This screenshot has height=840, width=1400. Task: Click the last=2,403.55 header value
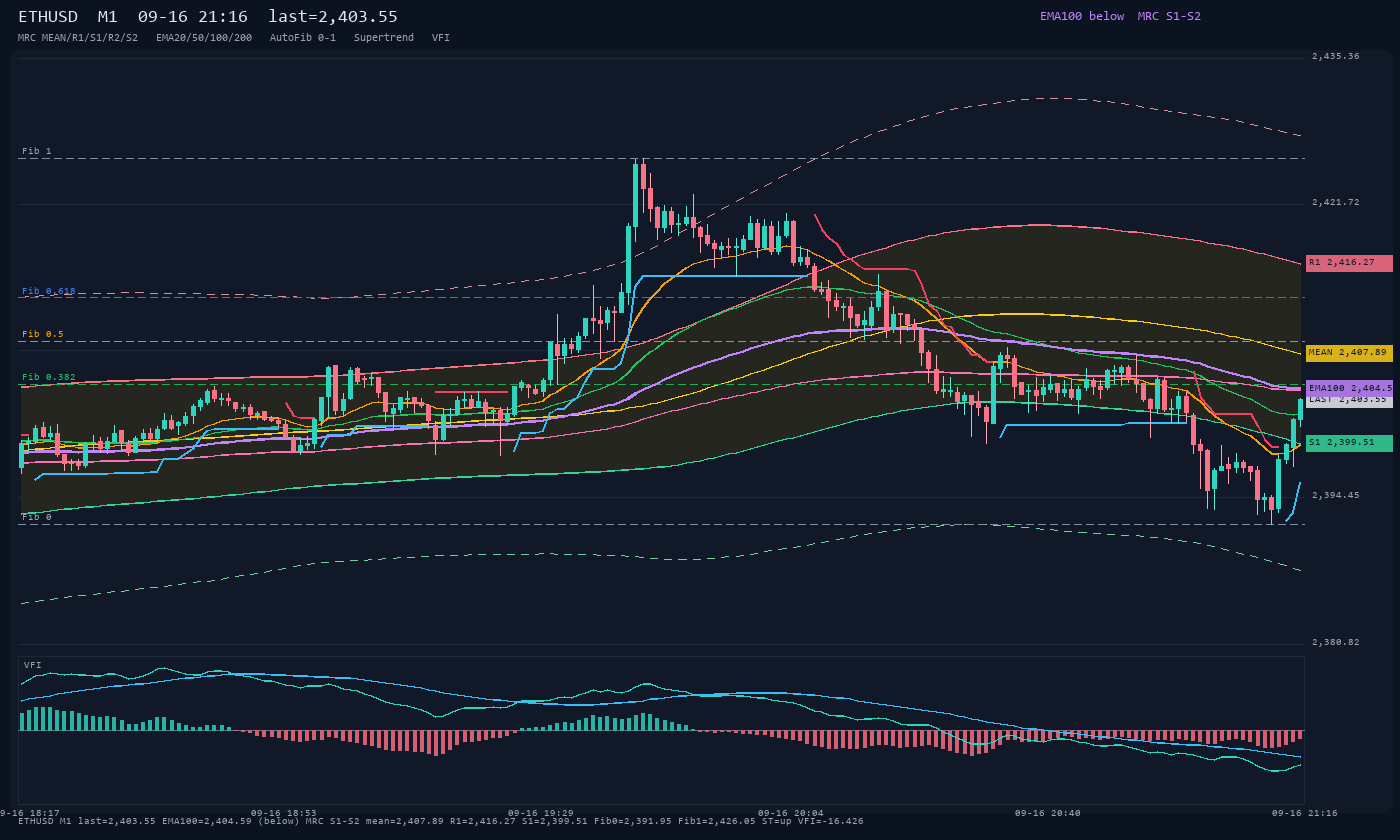333,17
